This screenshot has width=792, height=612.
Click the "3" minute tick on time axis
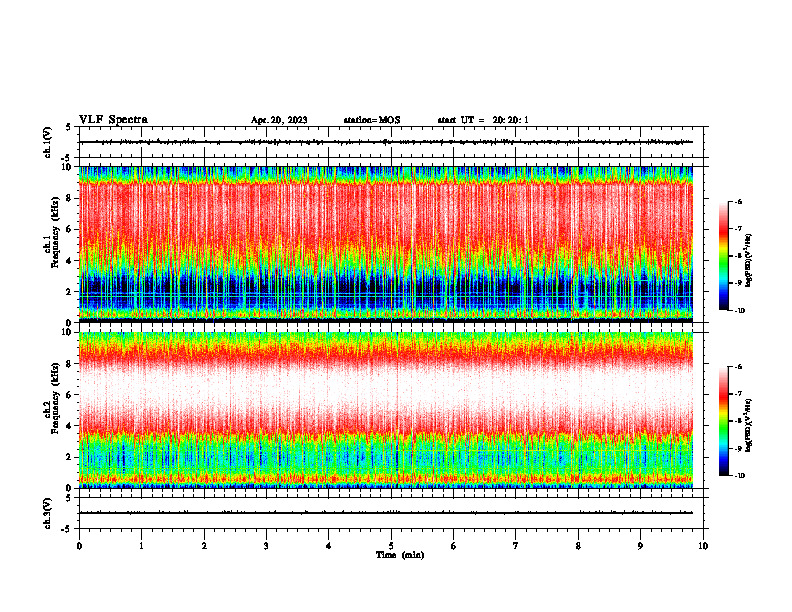266,546
